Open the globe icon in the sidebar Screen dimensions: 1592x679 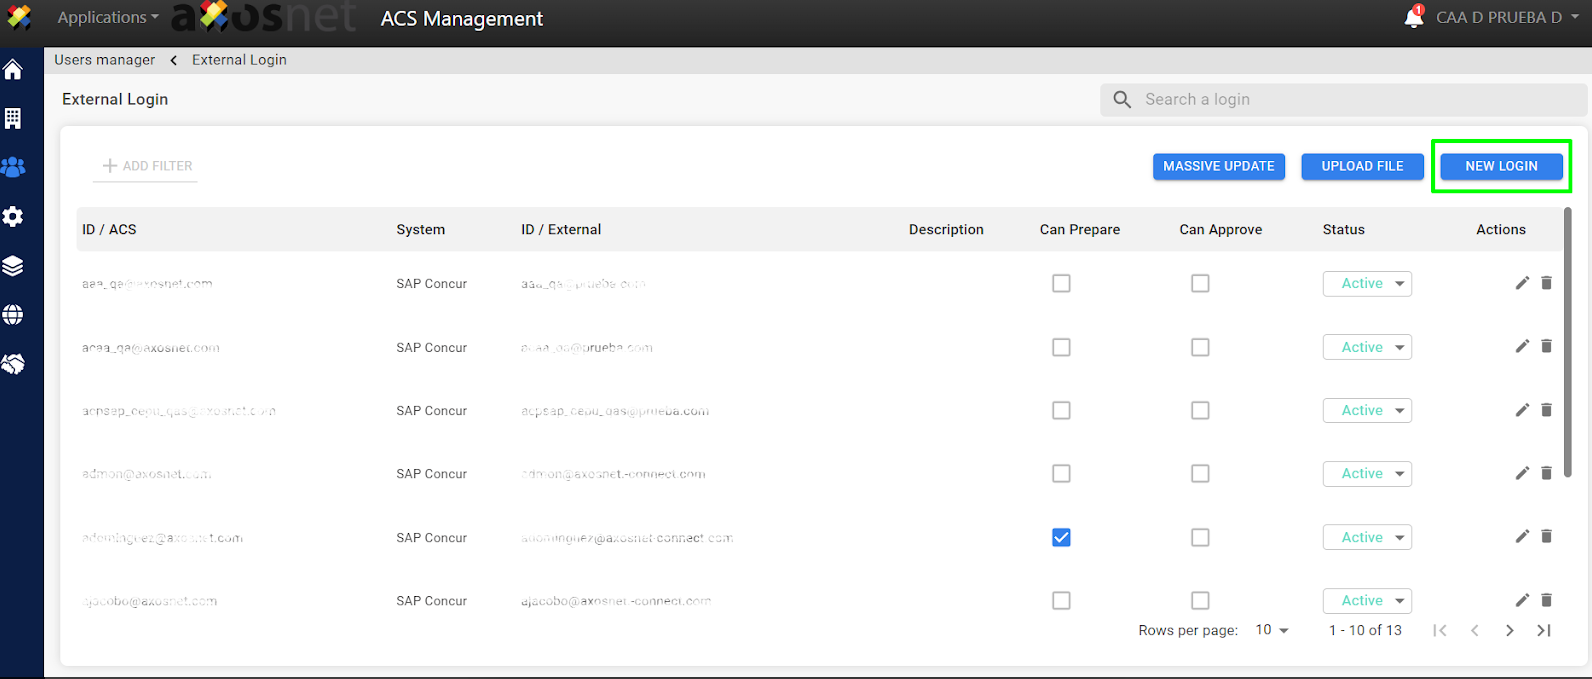(13, 314)
